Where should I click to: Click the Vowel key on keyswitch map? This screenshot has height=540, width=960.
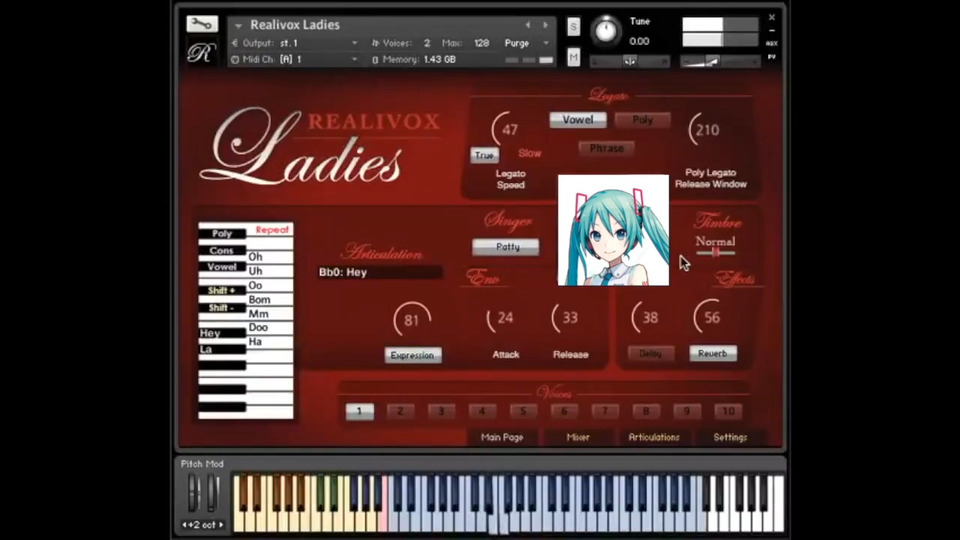click(x=222, y=267)
